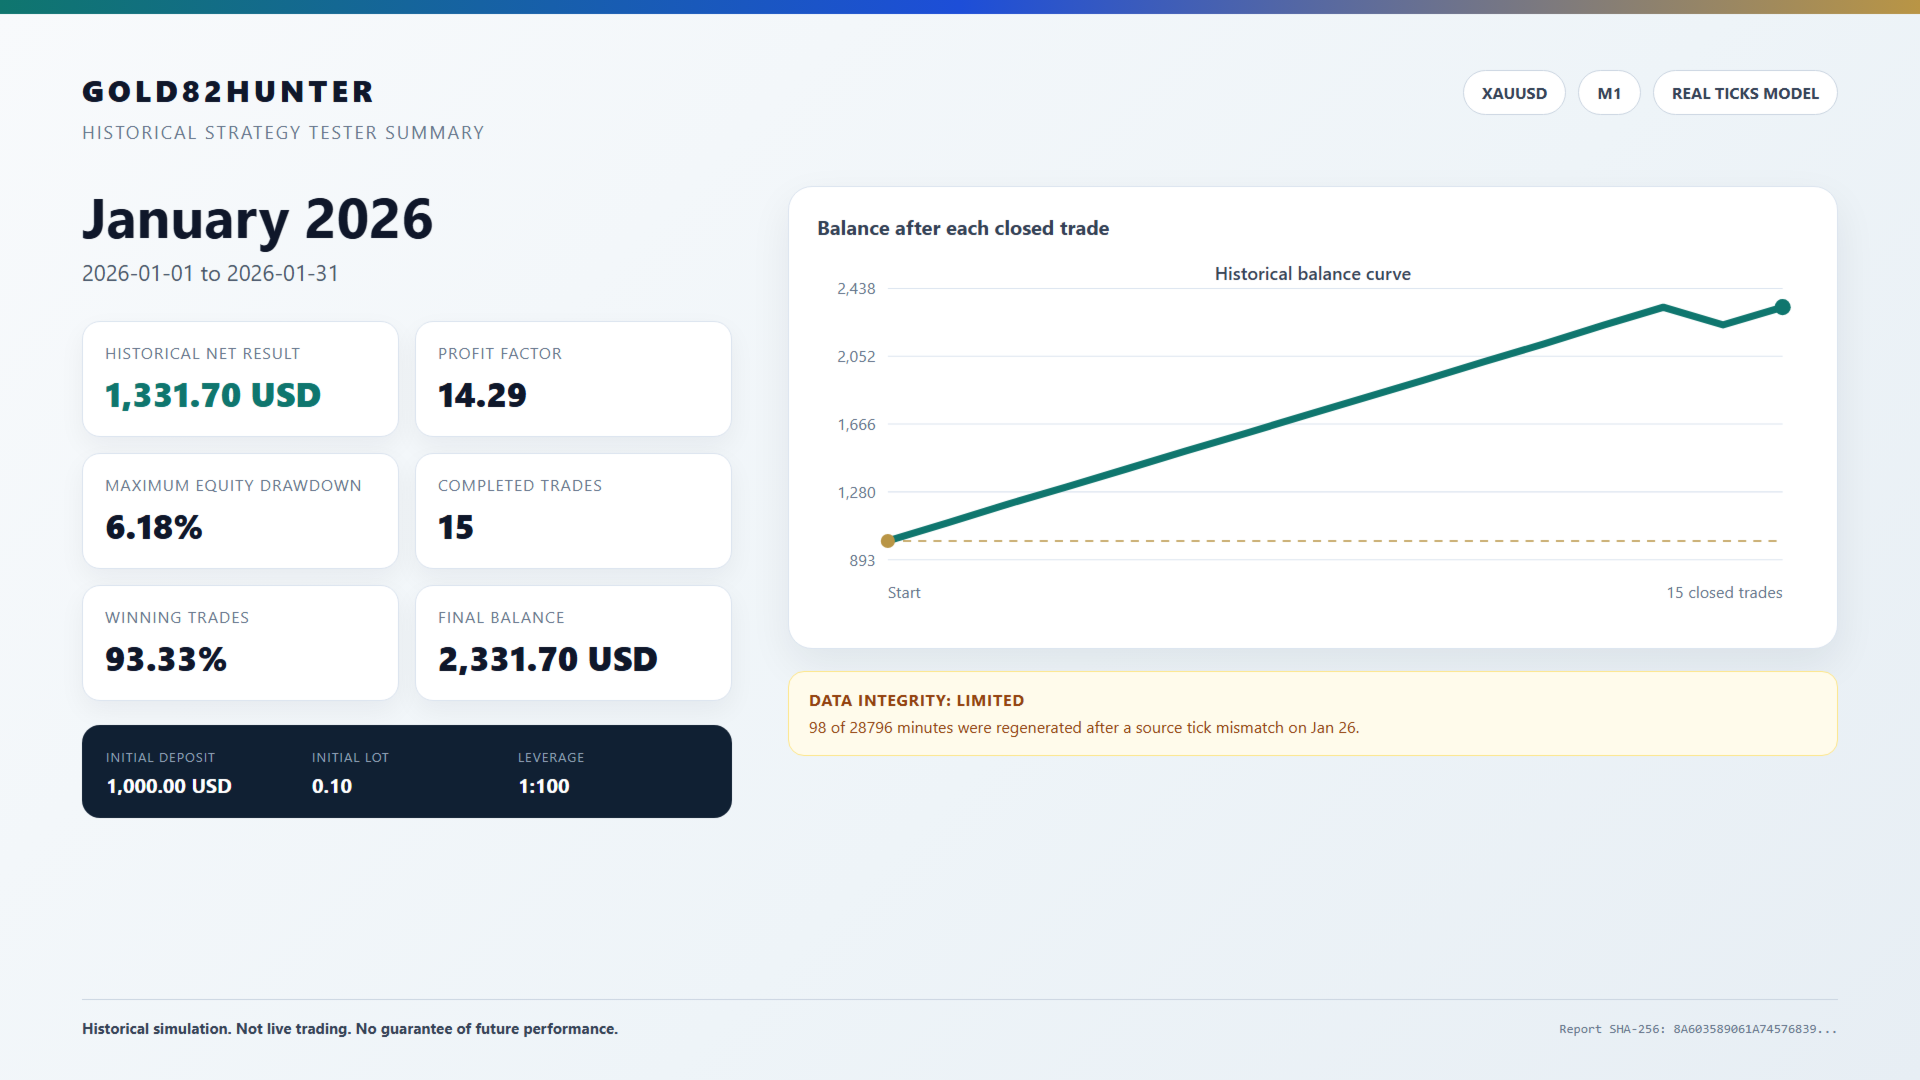This screenshot has width=1920, height=1080.
Task: Click the Final Balance card
Action: (573, 643)
